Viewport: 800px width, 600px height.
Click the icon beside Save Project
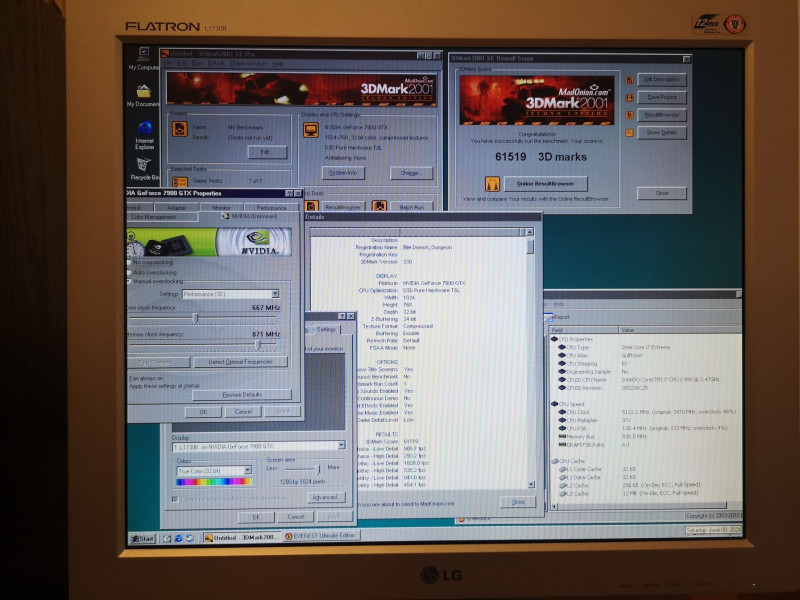pyautogui.click(x=629, y=97)
